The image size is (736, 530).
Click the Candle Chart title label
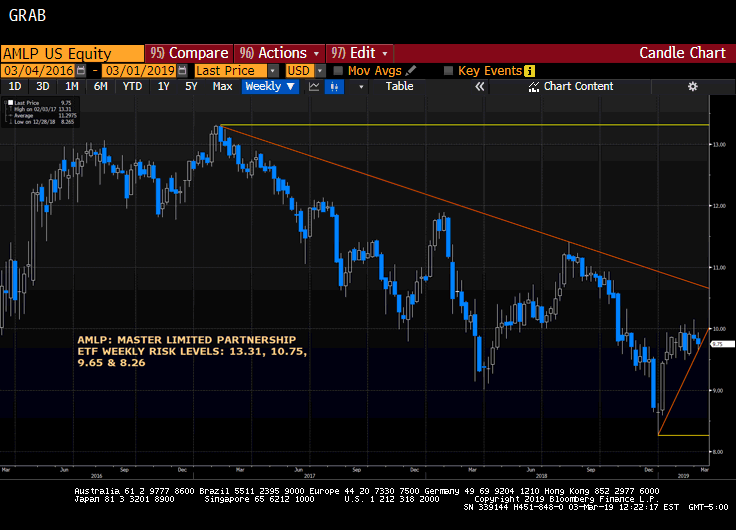pyautogui.click(x=682, y=53)
